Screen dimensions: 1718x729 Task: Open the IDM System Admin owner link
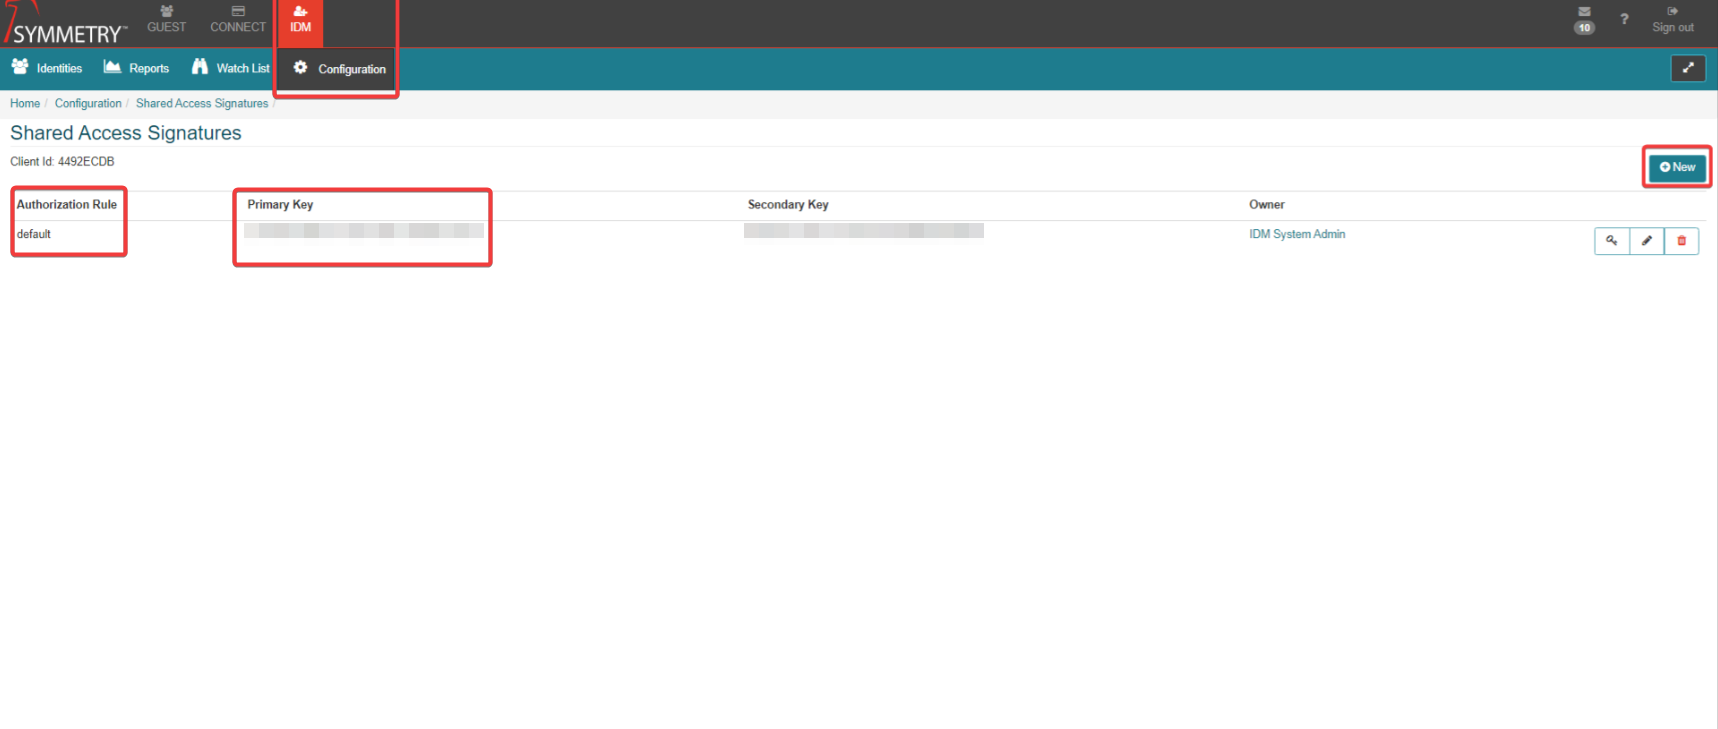[x=1297, y=234]
